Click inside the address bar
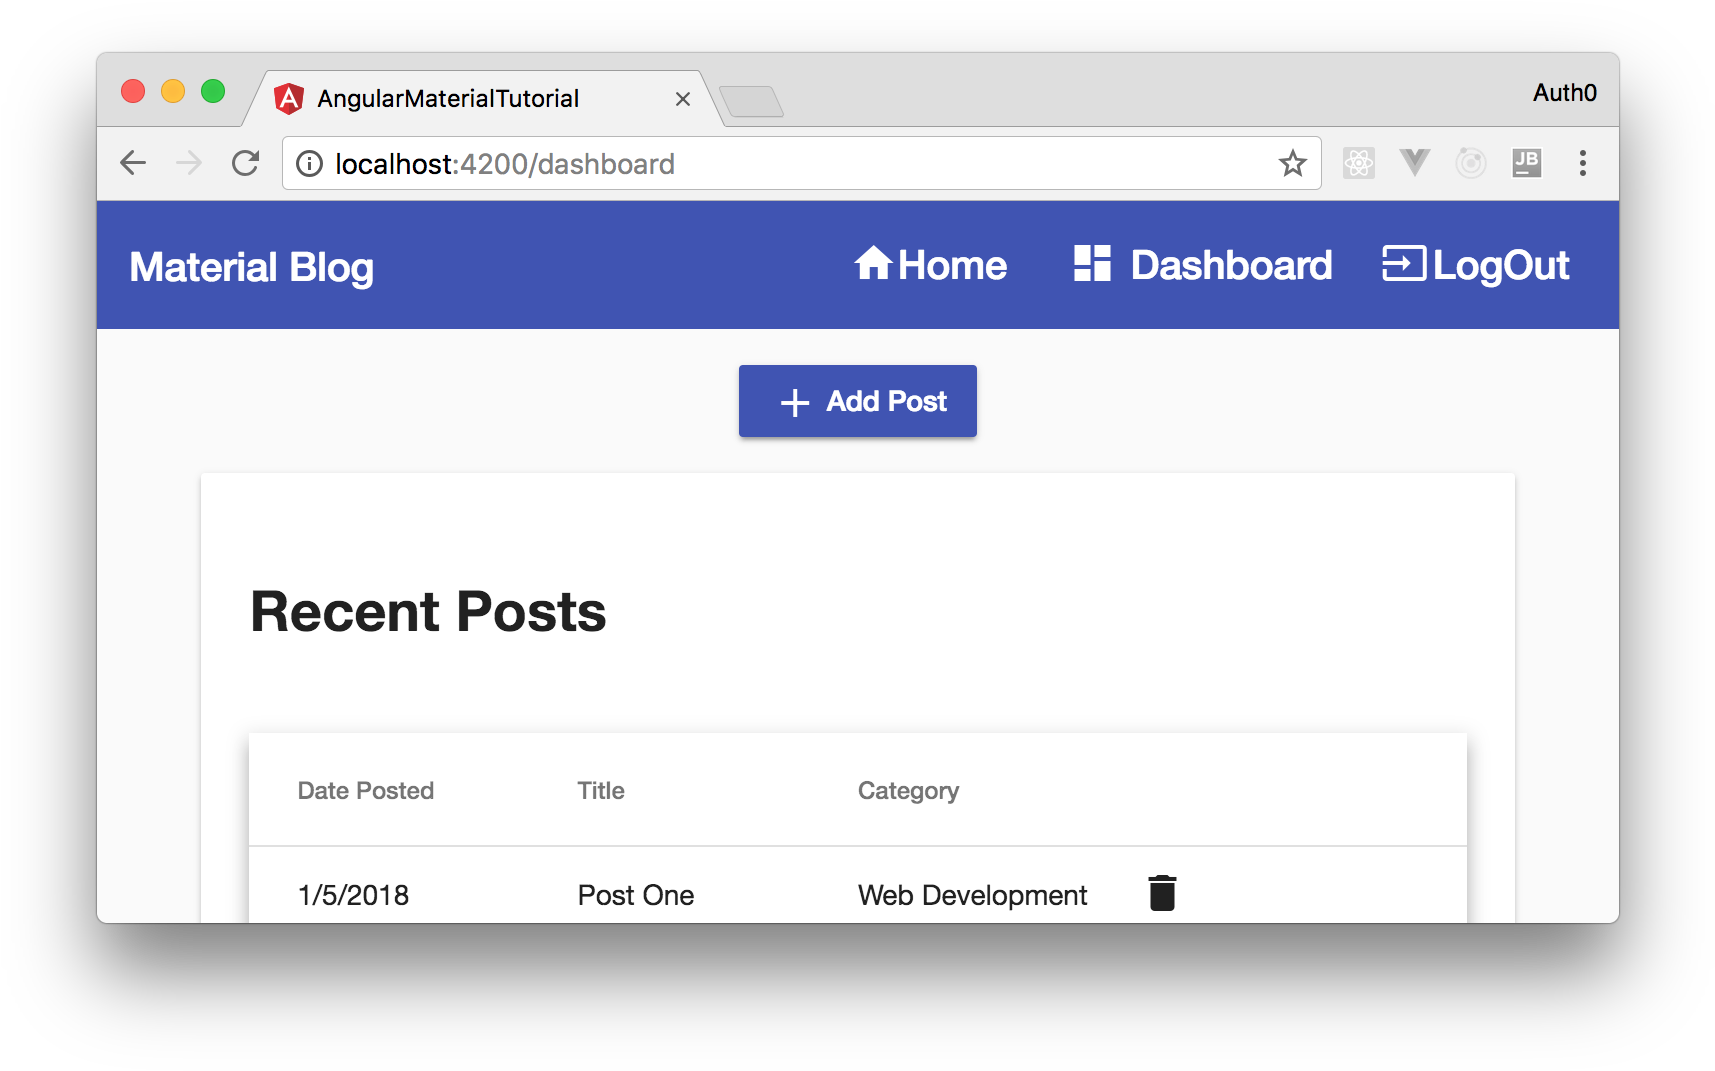 click(x=700, y=163)
